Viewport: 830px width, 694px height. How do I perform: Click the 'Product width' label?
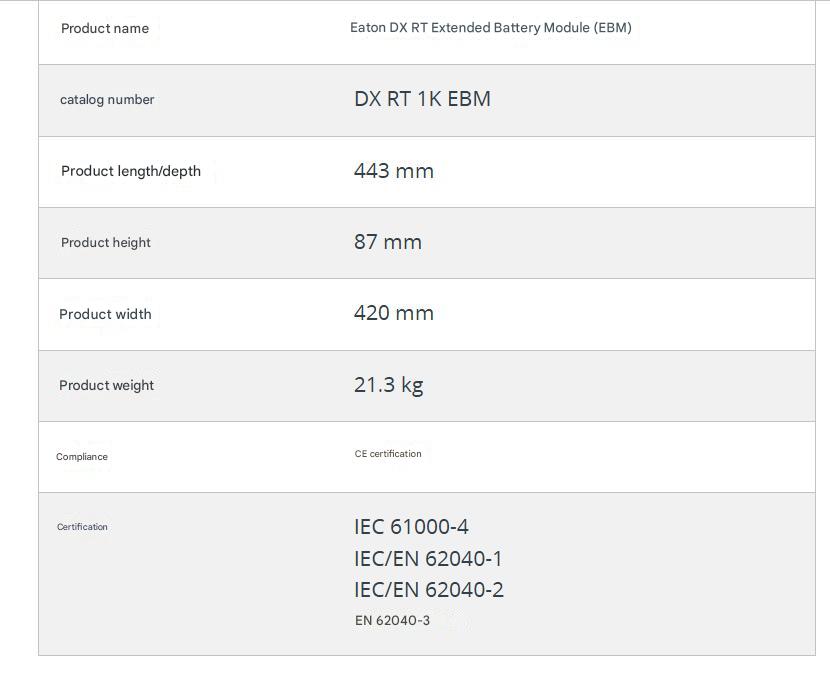click(x=105, y=314)
